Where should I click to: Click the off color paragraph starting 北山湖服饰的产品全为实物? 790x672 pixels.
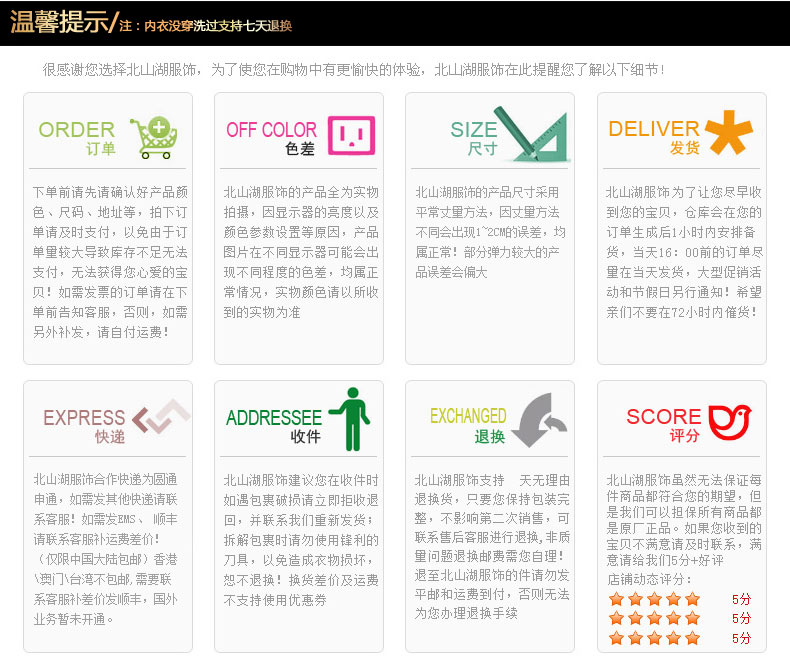click(301, 252)
